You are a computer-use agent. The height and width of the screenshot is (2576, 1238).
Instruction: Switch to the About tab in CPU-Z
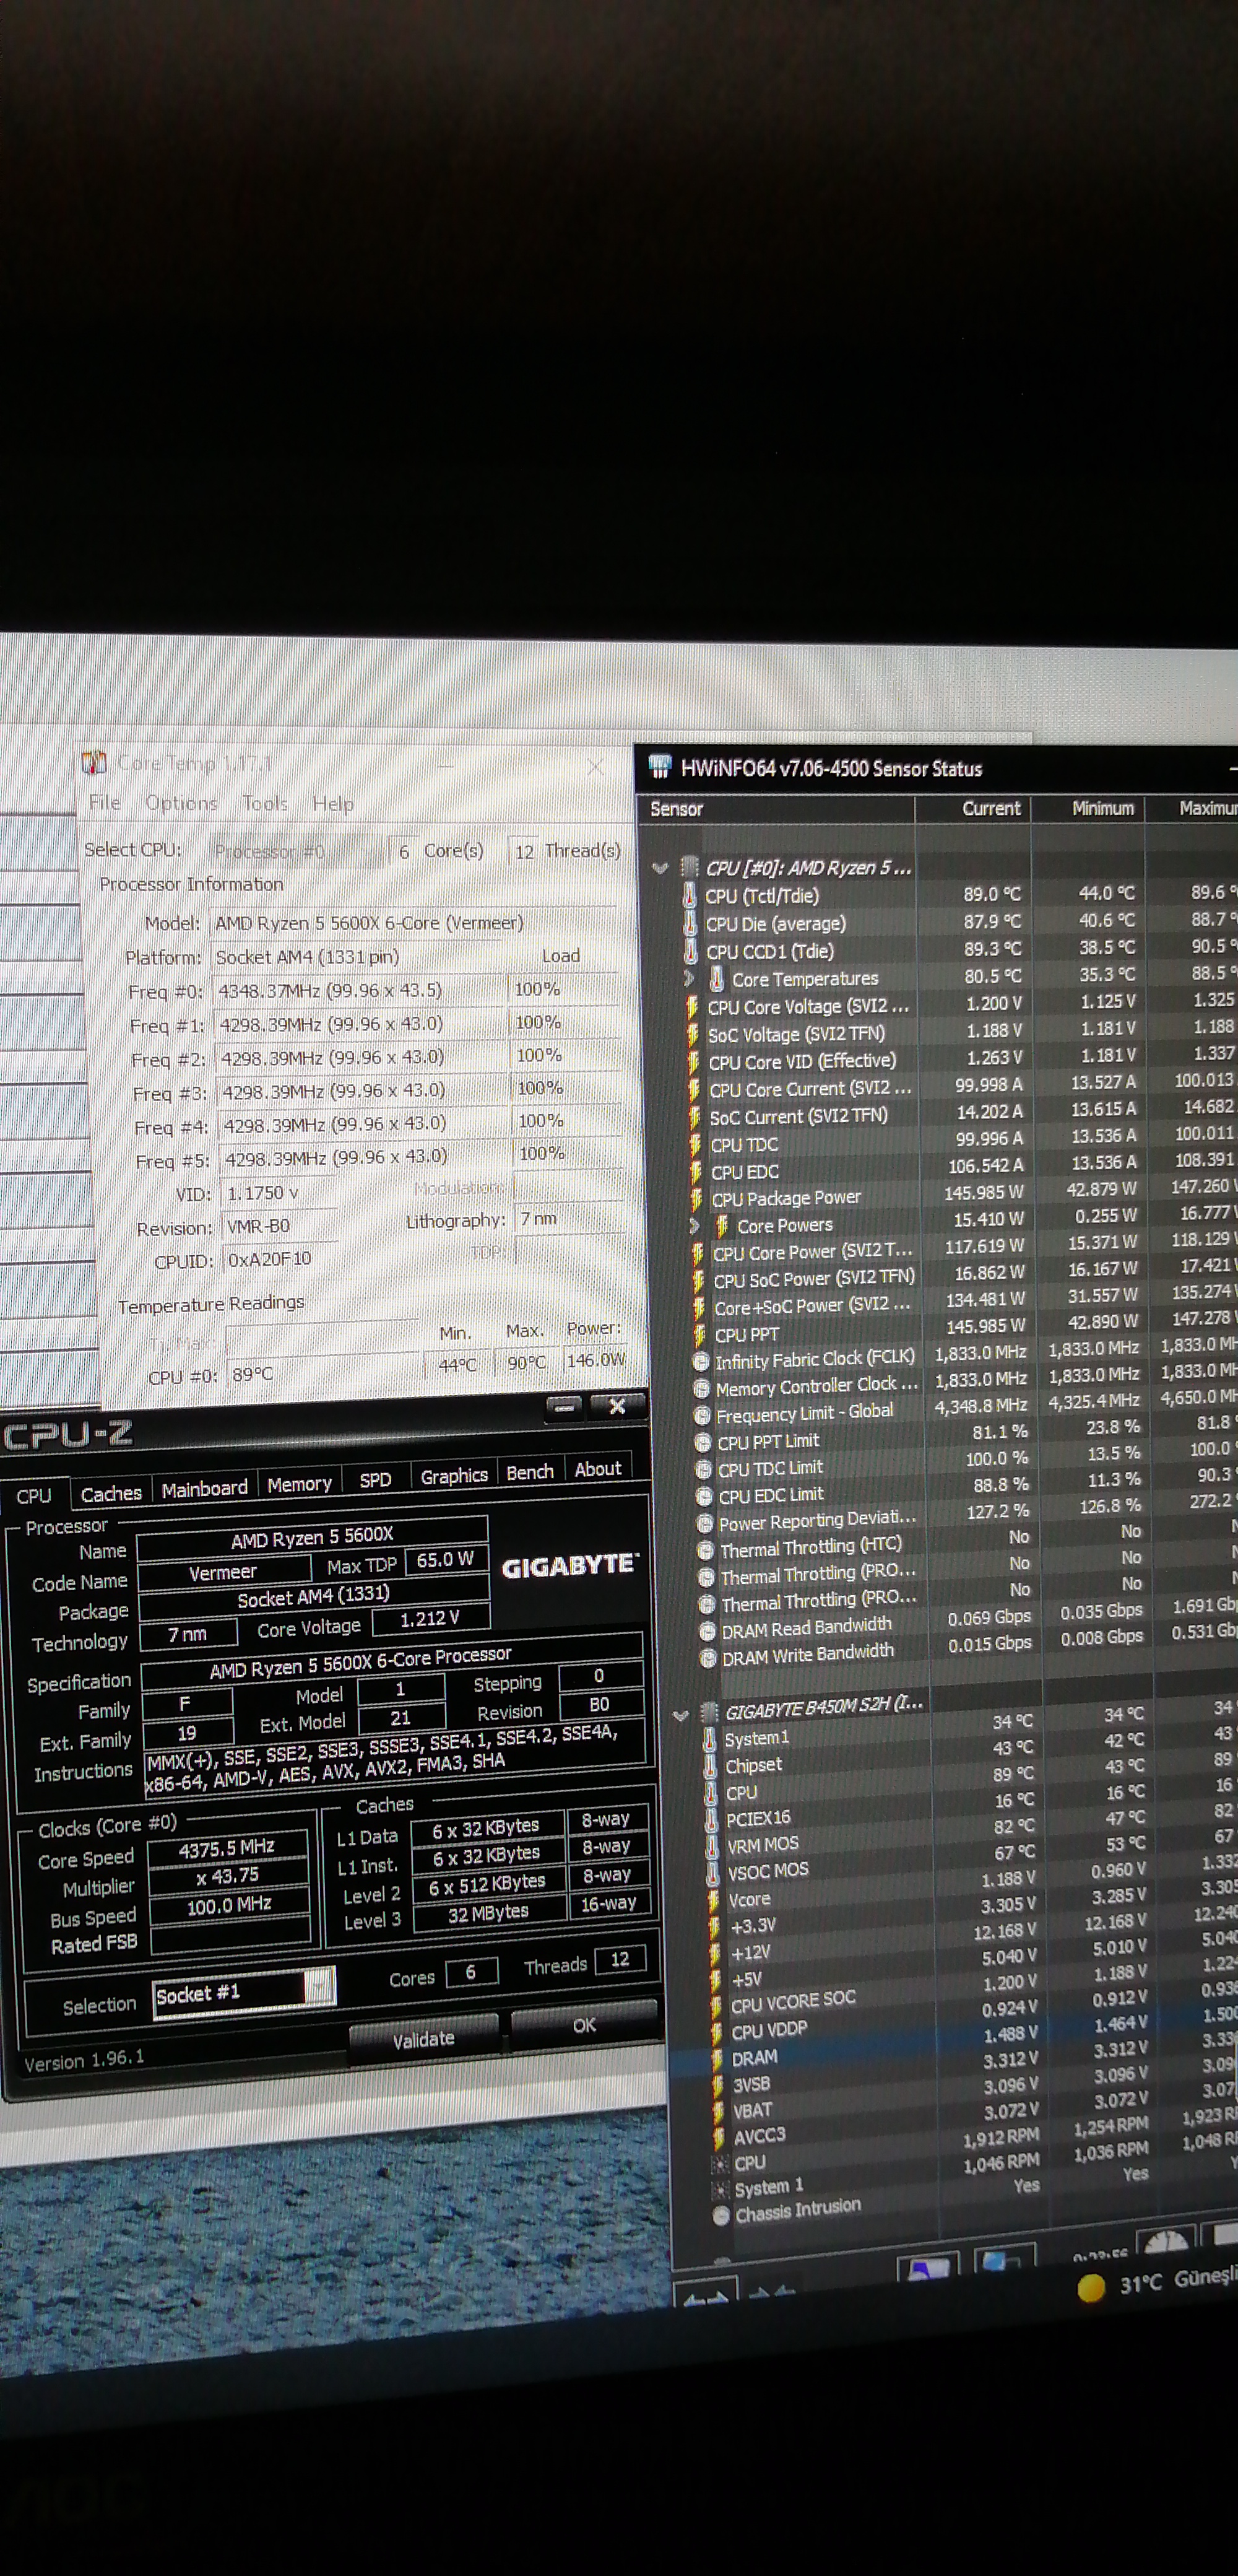click(x=598, y=1469)
